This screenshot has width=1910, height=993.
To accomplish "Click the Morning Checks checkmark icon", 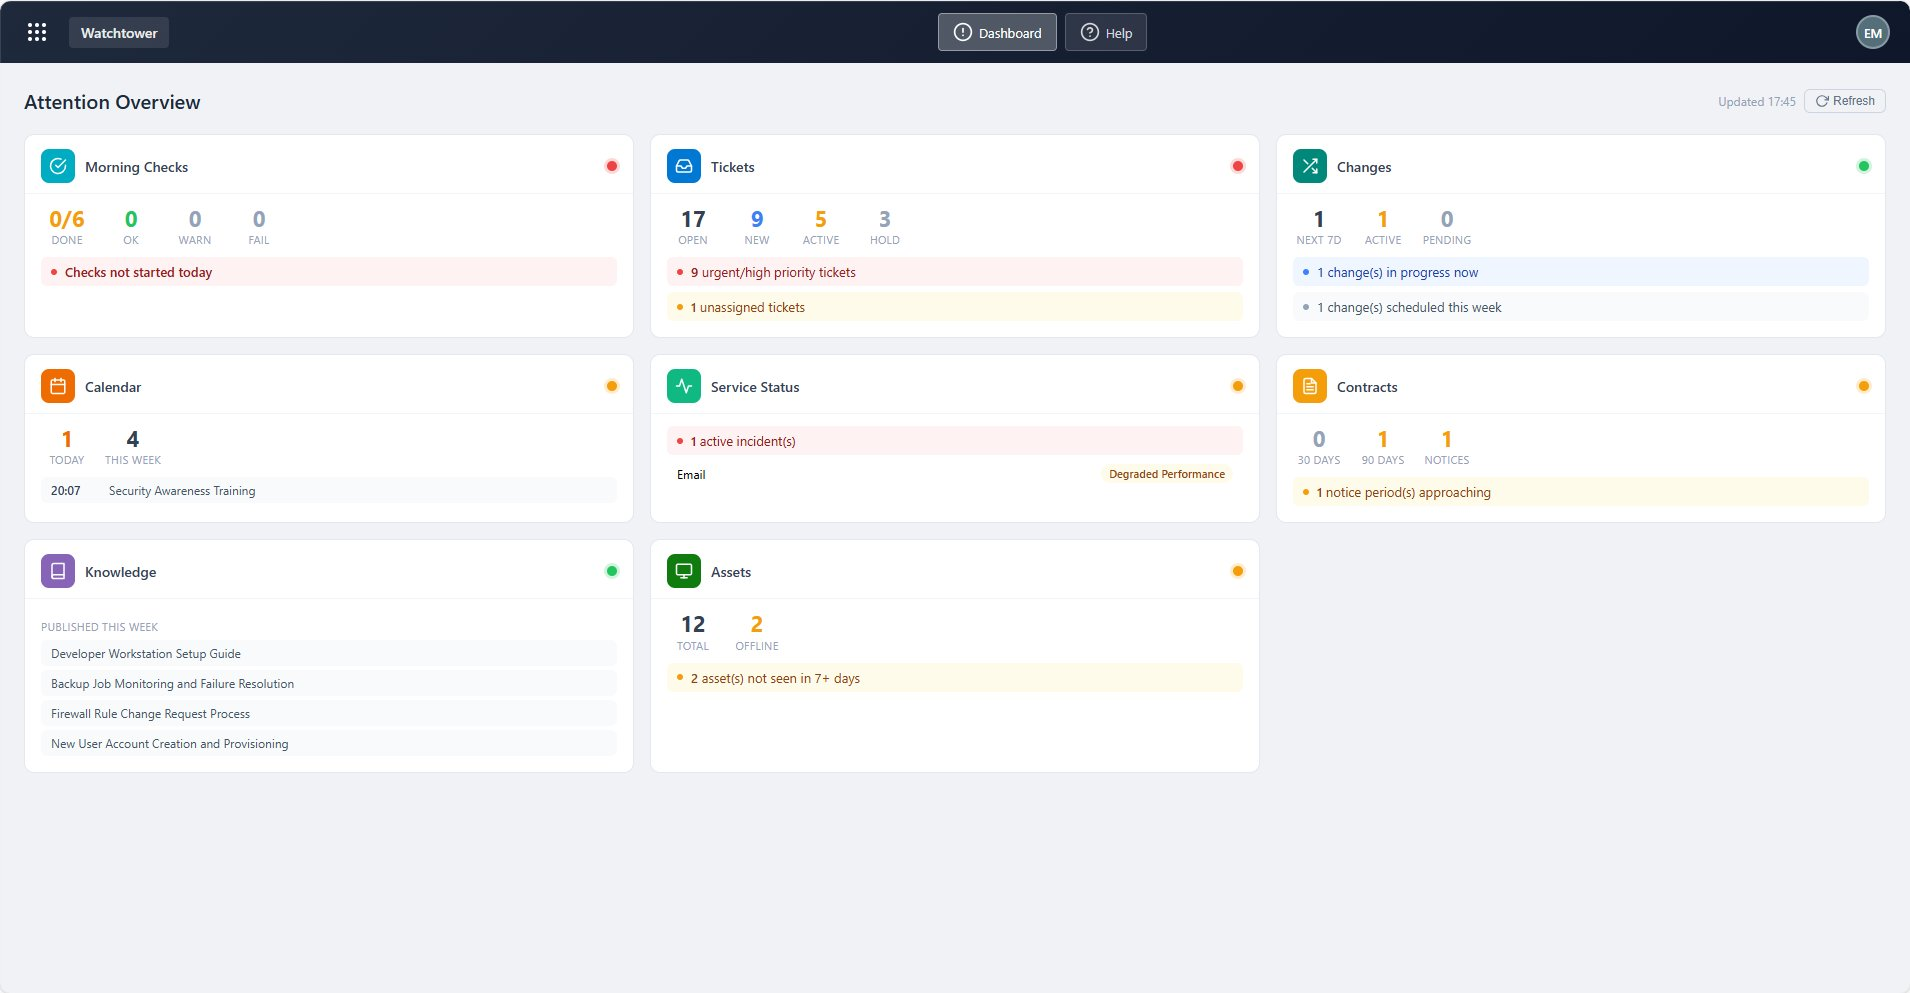I will (x=58, y=166).
